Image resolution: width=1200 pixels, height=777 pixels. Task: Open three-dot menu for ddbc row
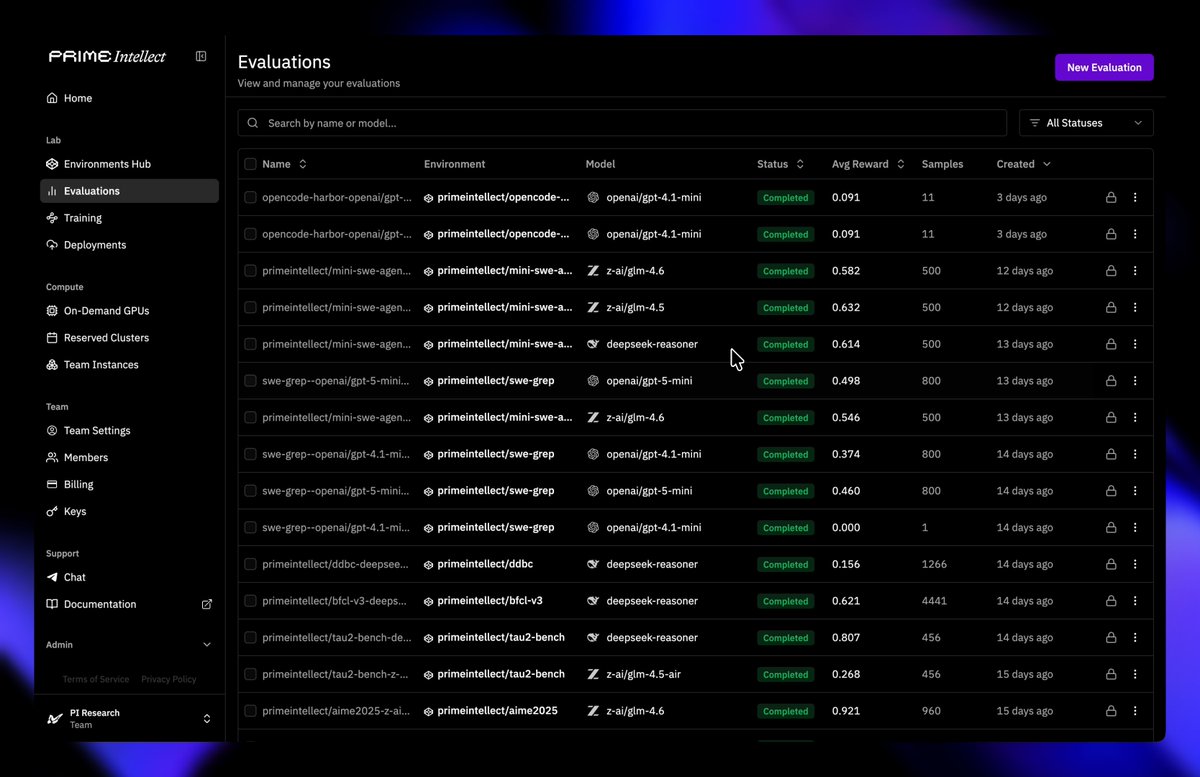tap(1135, 564)
